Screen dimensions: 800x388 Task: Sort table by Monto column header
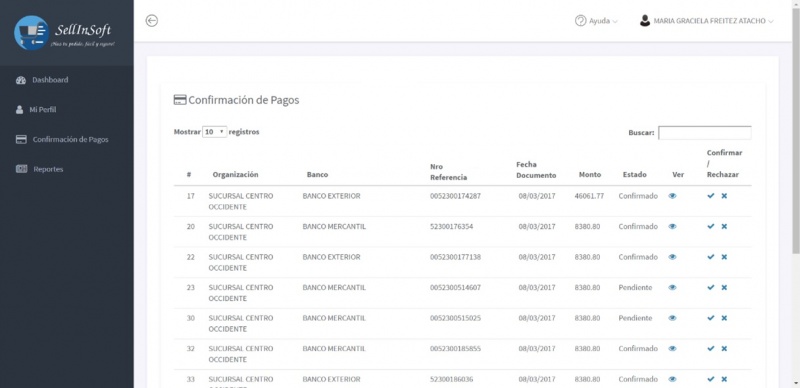(590, 175)
